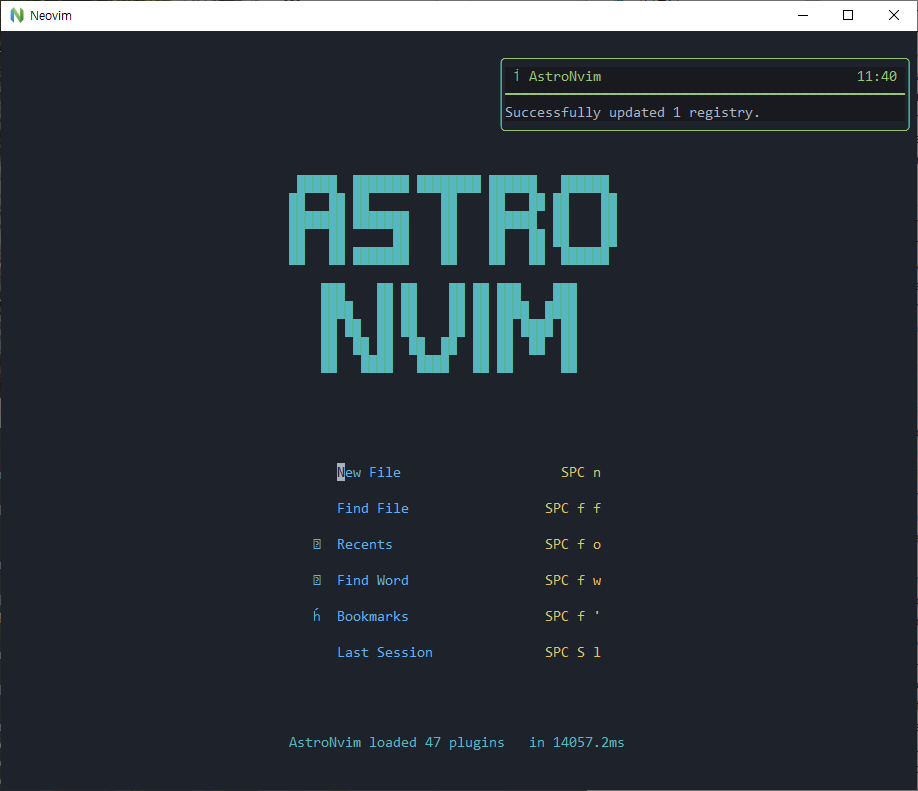Click the "AstroNvim loaded 47 plugins" footer text
The image size is (918, 791).
(396, 742)
